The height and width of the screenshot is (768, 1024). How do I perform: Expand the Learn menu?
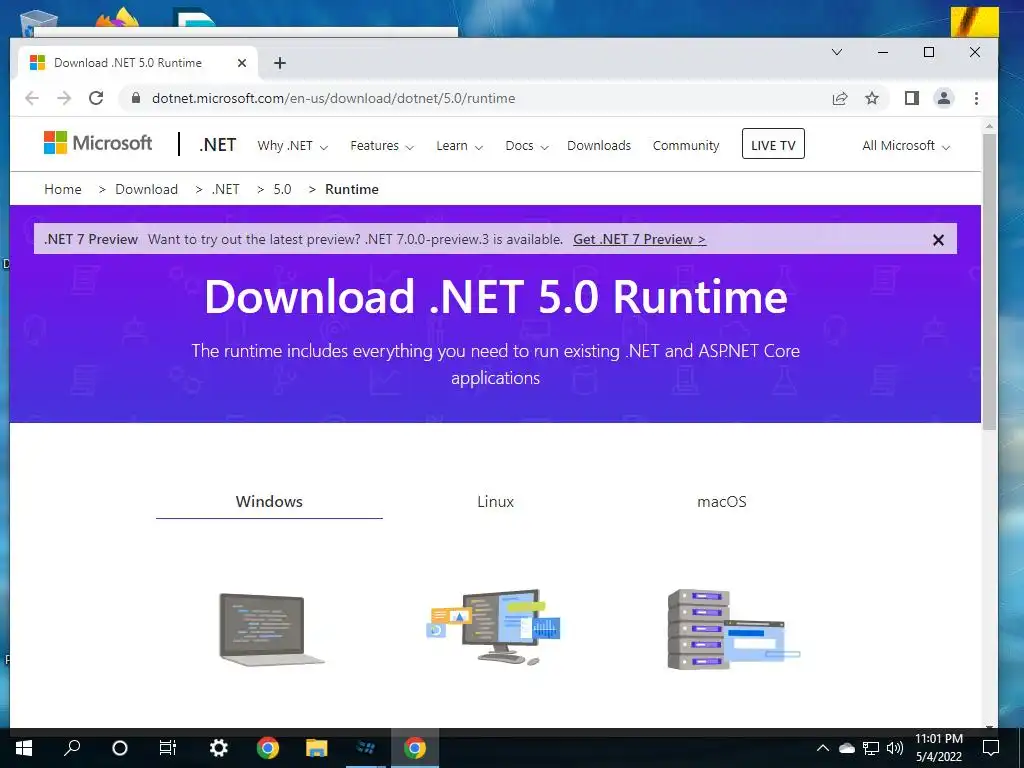coord(460,146)
